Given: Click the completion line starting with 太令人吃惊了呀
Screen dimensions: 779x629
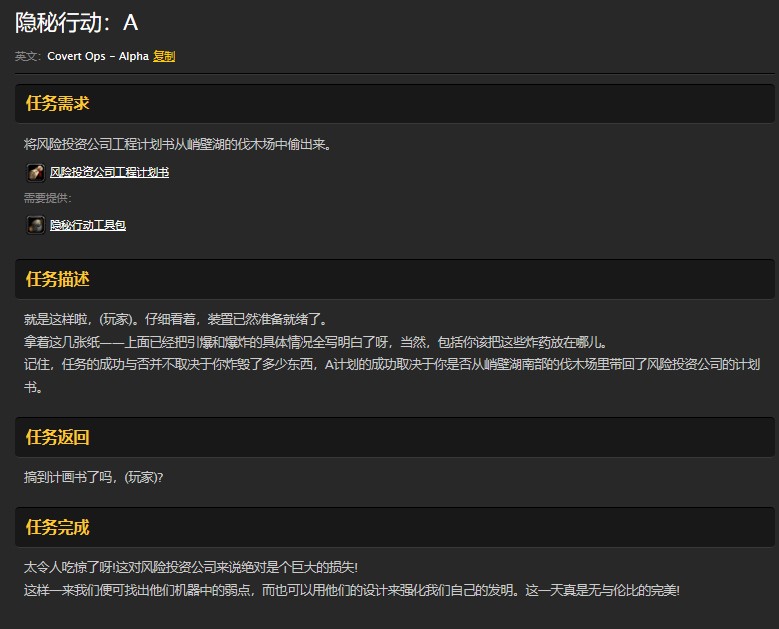Looking at the screenshot, I should [x=190, y=568].
